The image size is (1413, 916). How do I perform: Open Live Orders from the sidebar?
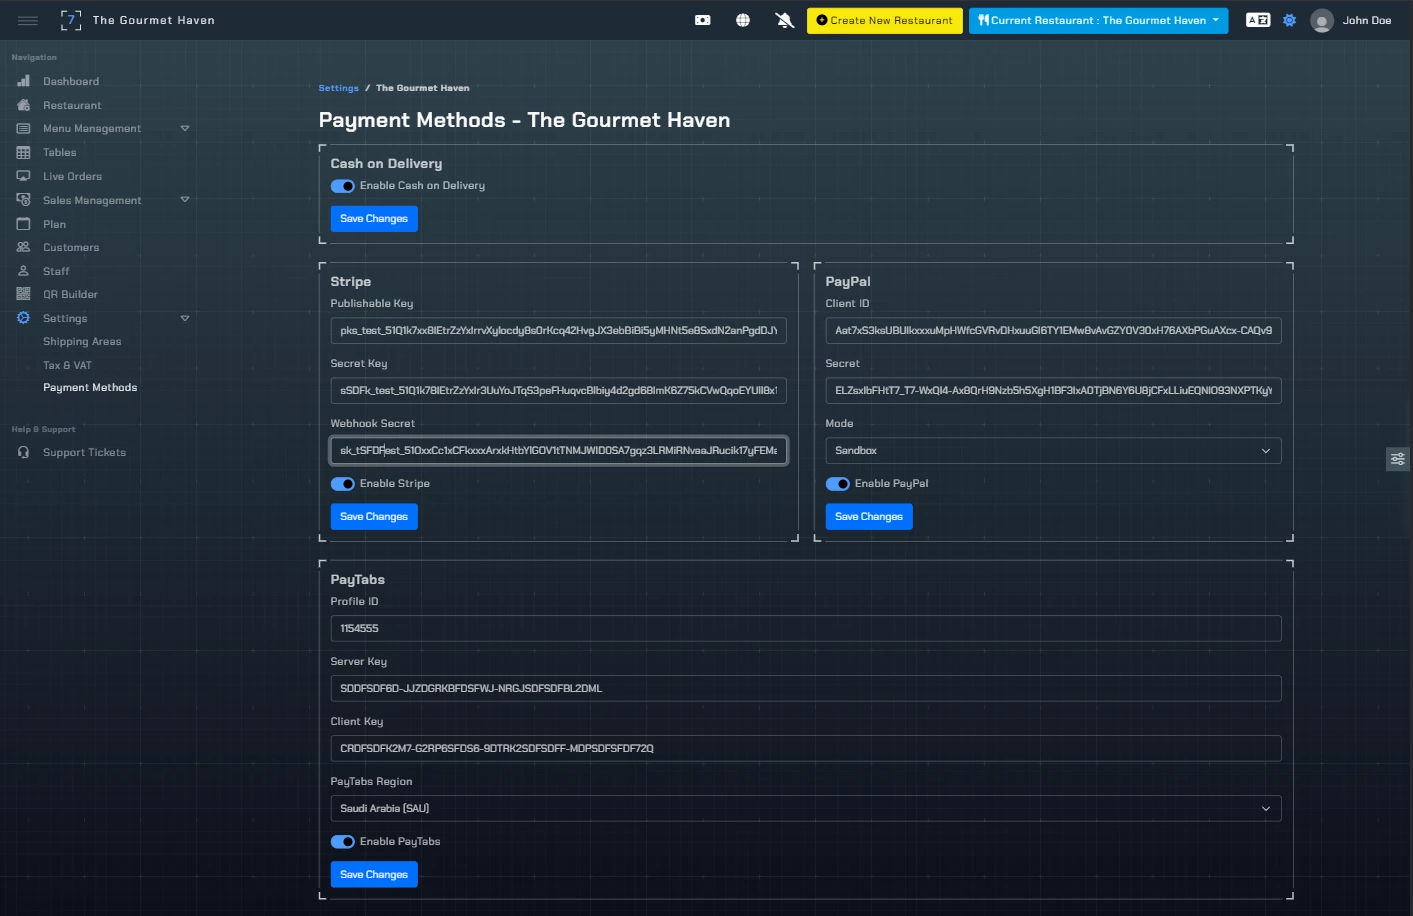(72, 176)
